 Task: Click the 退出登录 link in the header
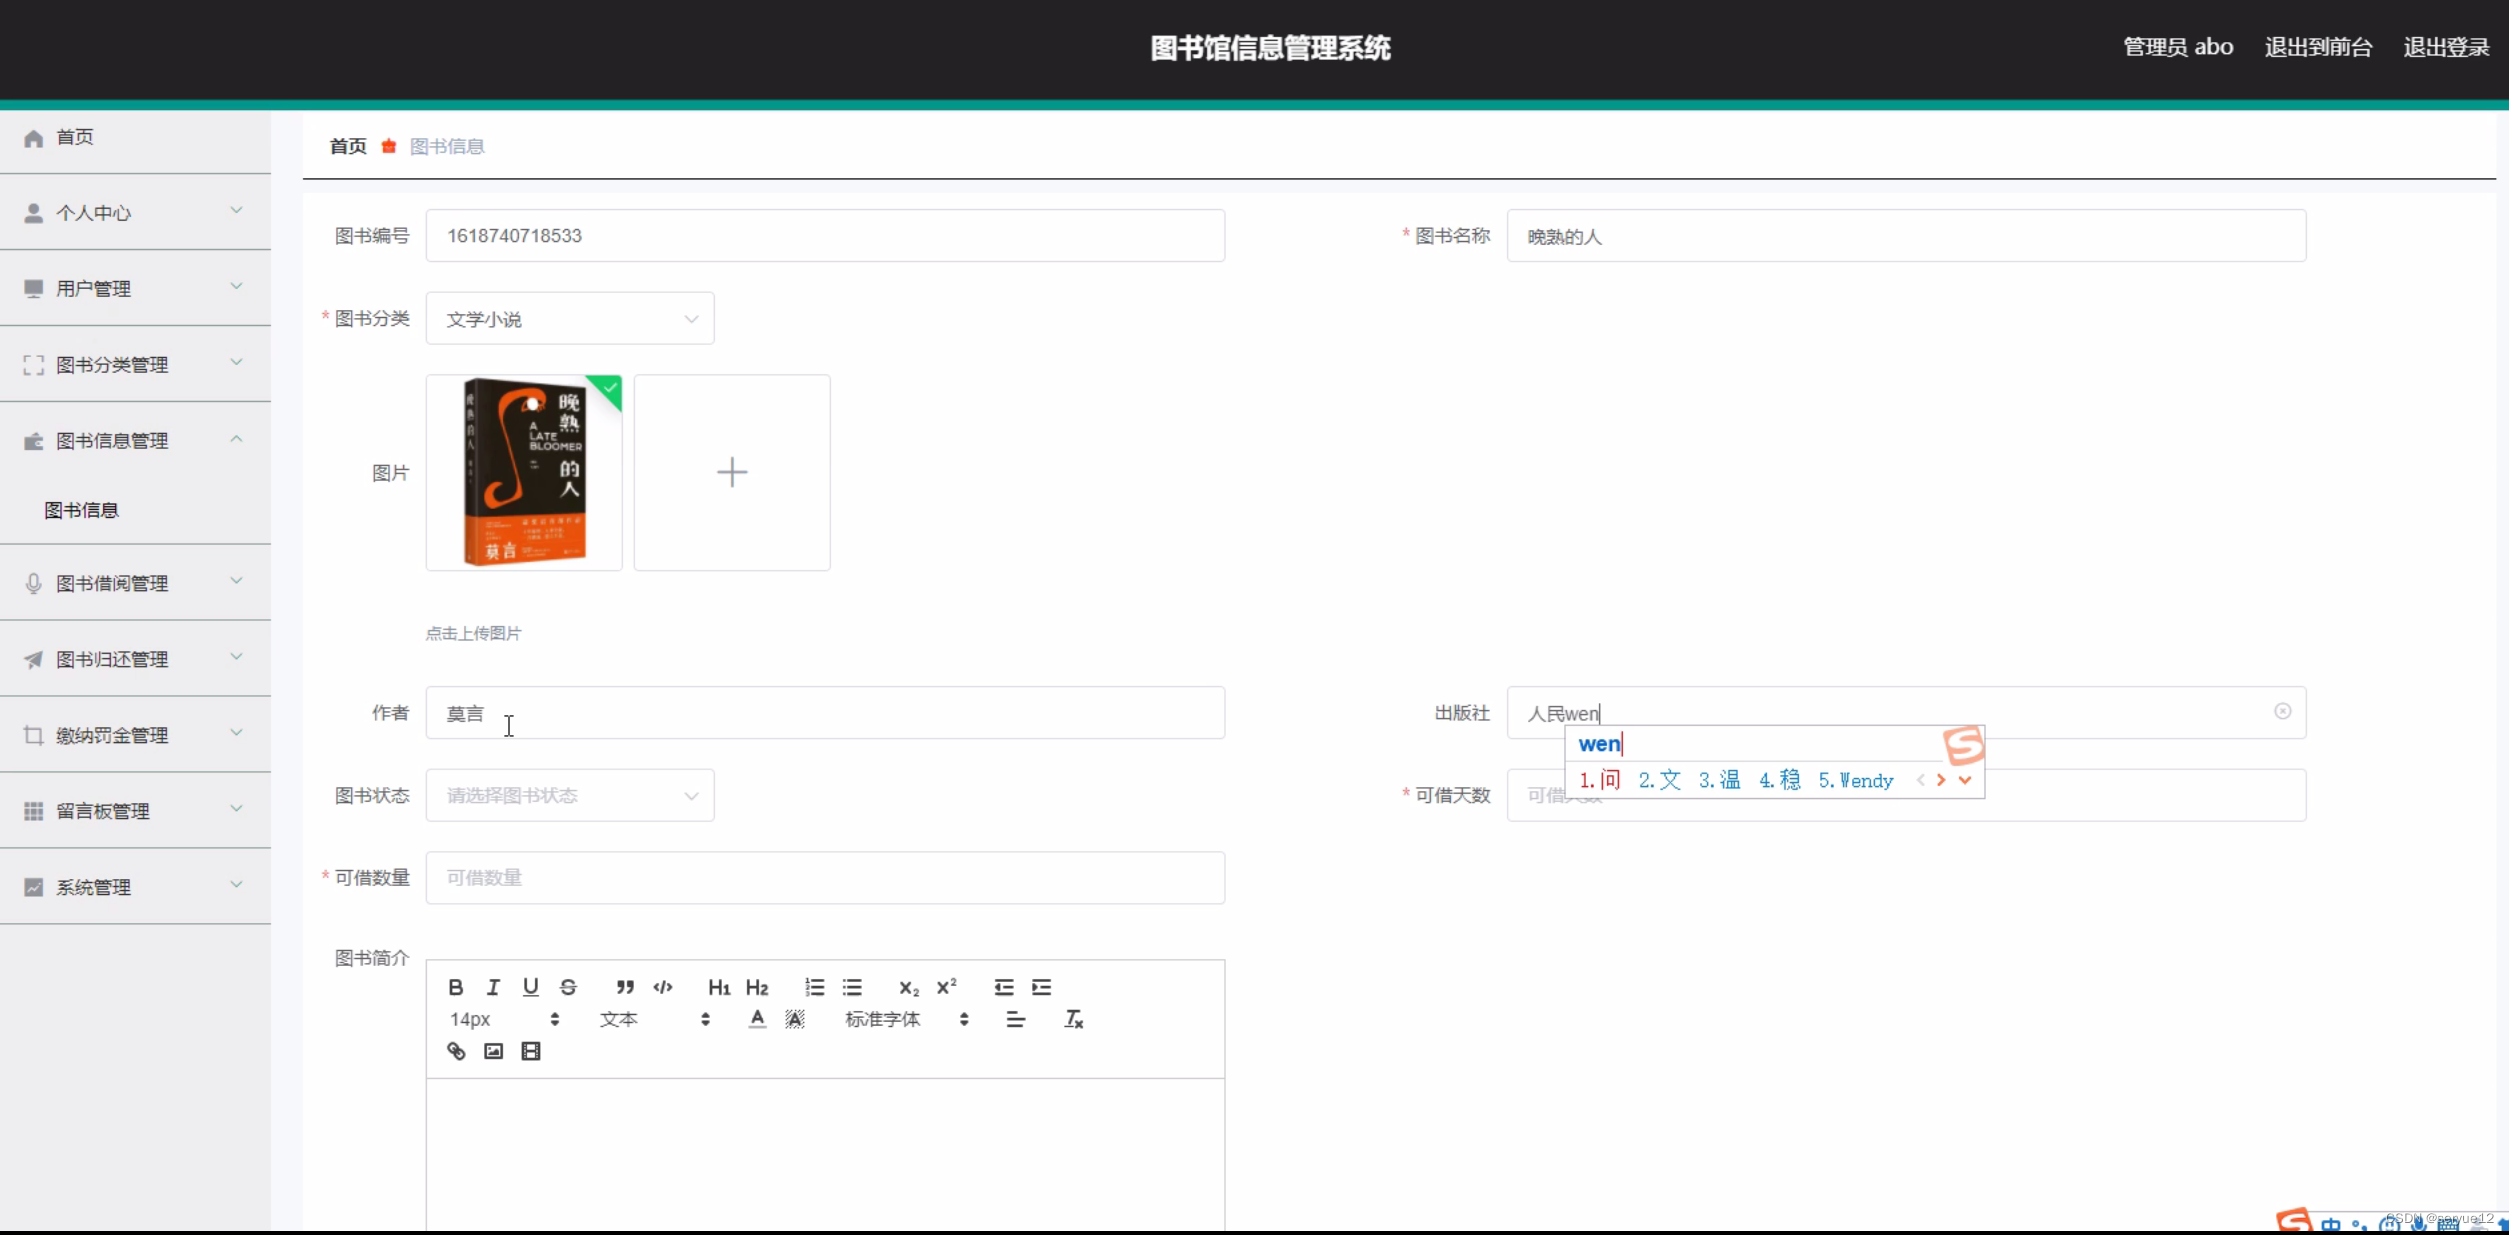point(2445,47)
